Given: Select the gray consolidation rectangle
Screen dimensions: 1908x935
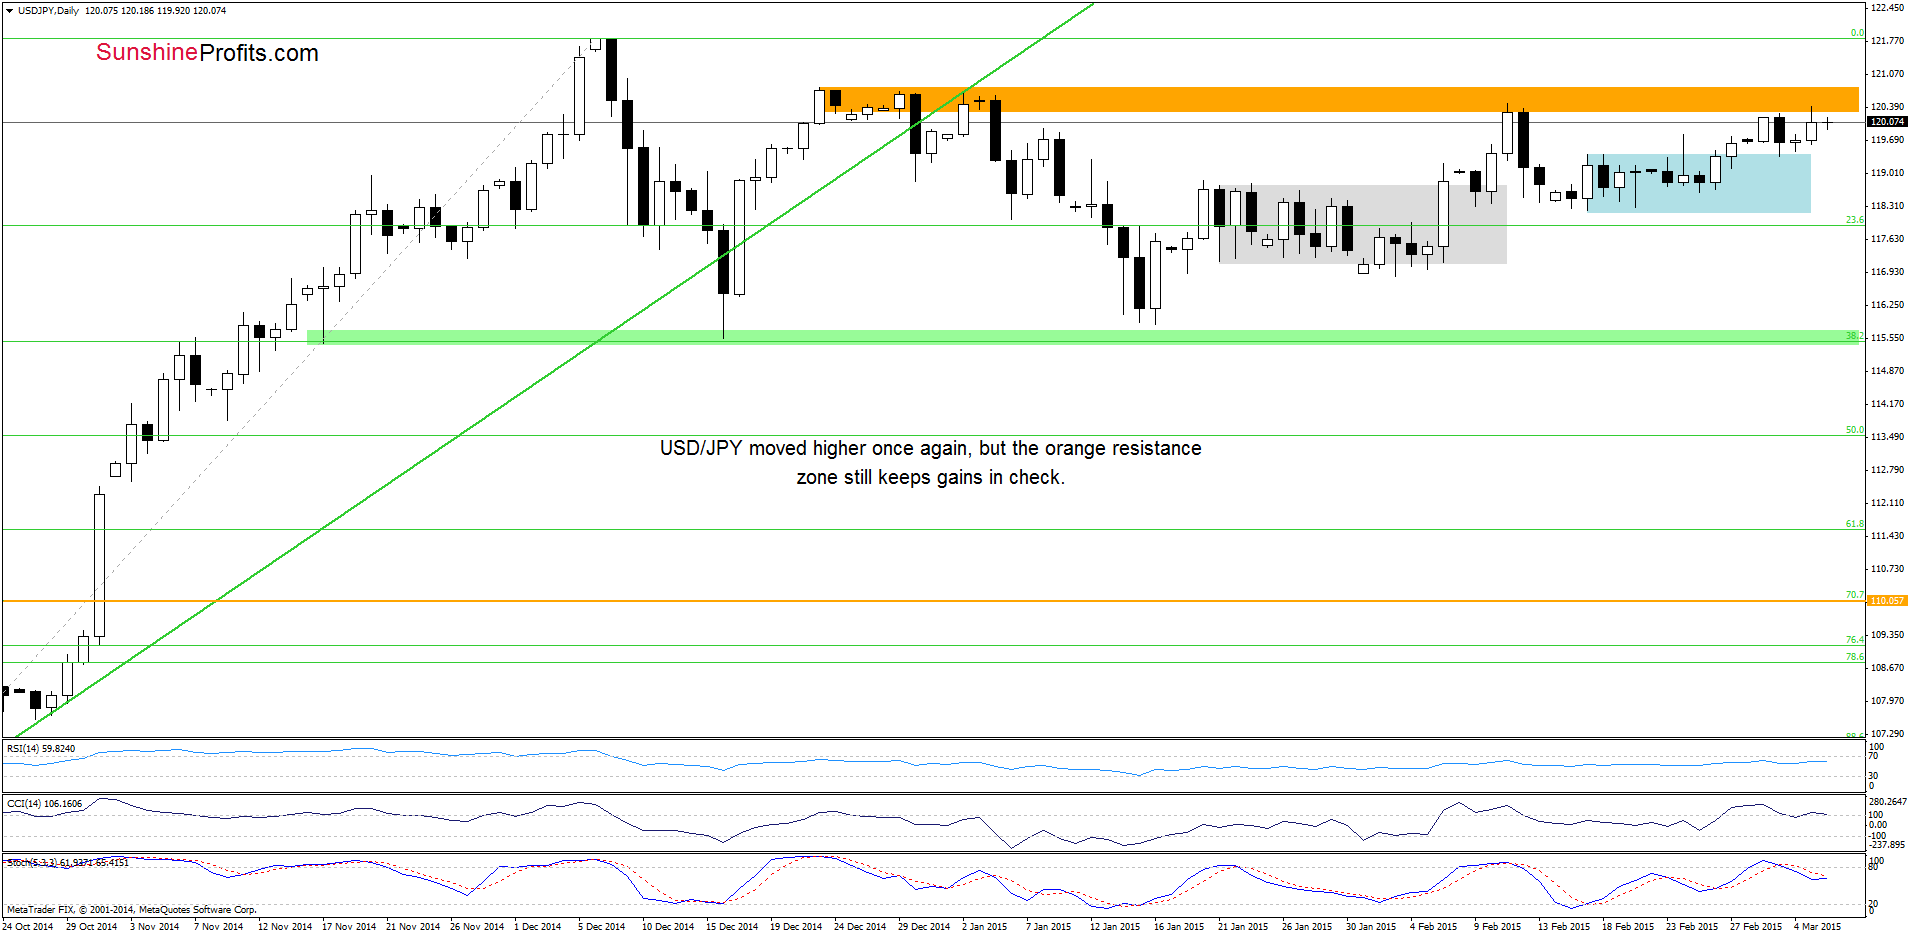Looking at the screenshot, I should click(x=1362, y=224).
